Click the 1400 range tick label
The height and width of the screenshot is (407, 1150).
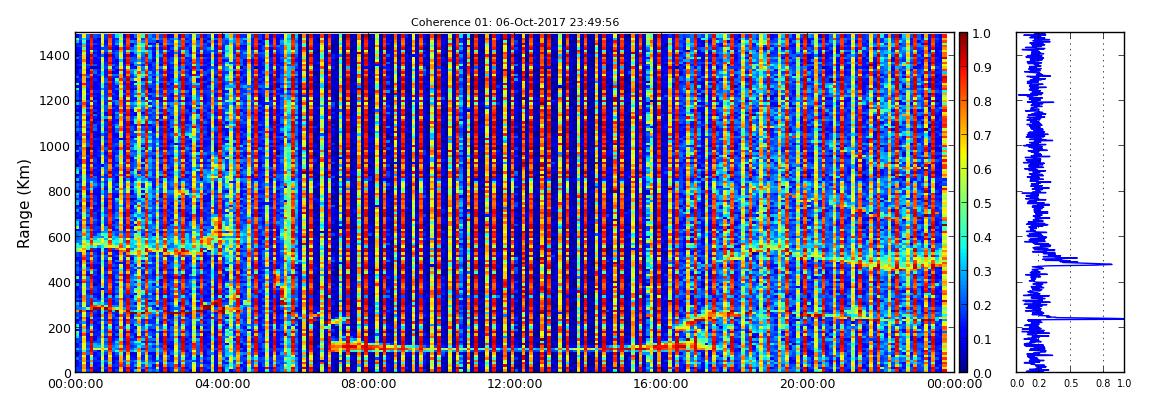[56, 56]
